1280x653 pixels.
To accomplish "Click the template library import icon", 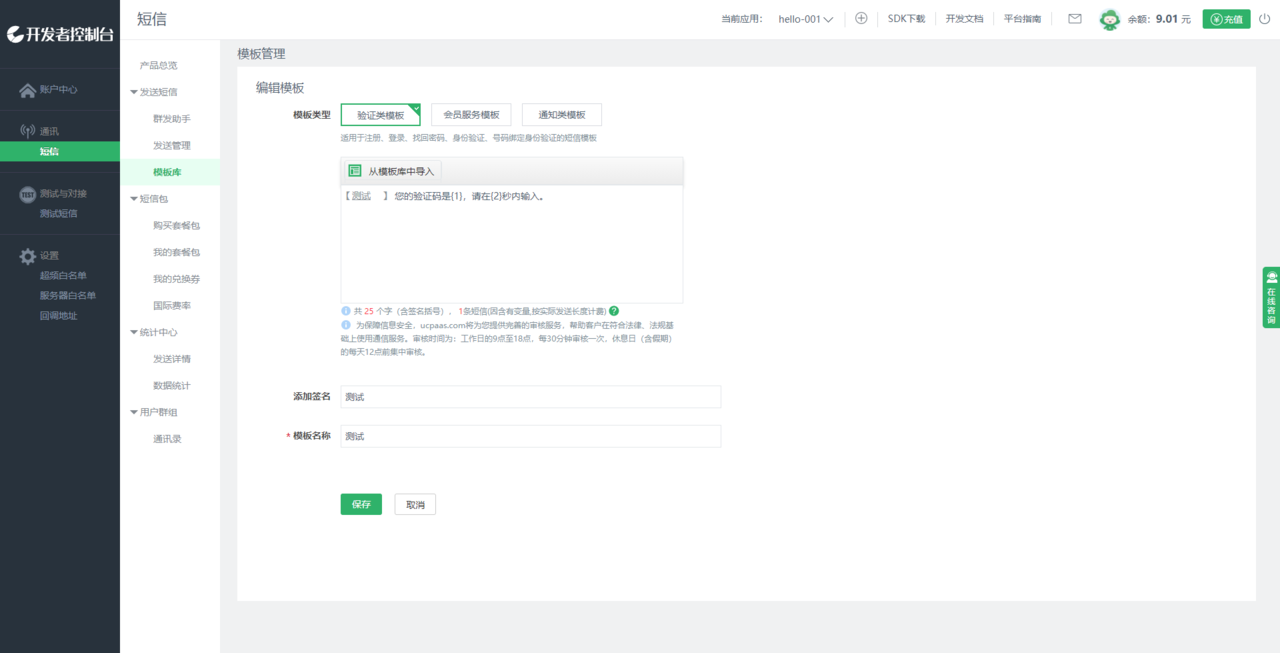I will pos(354,171).
